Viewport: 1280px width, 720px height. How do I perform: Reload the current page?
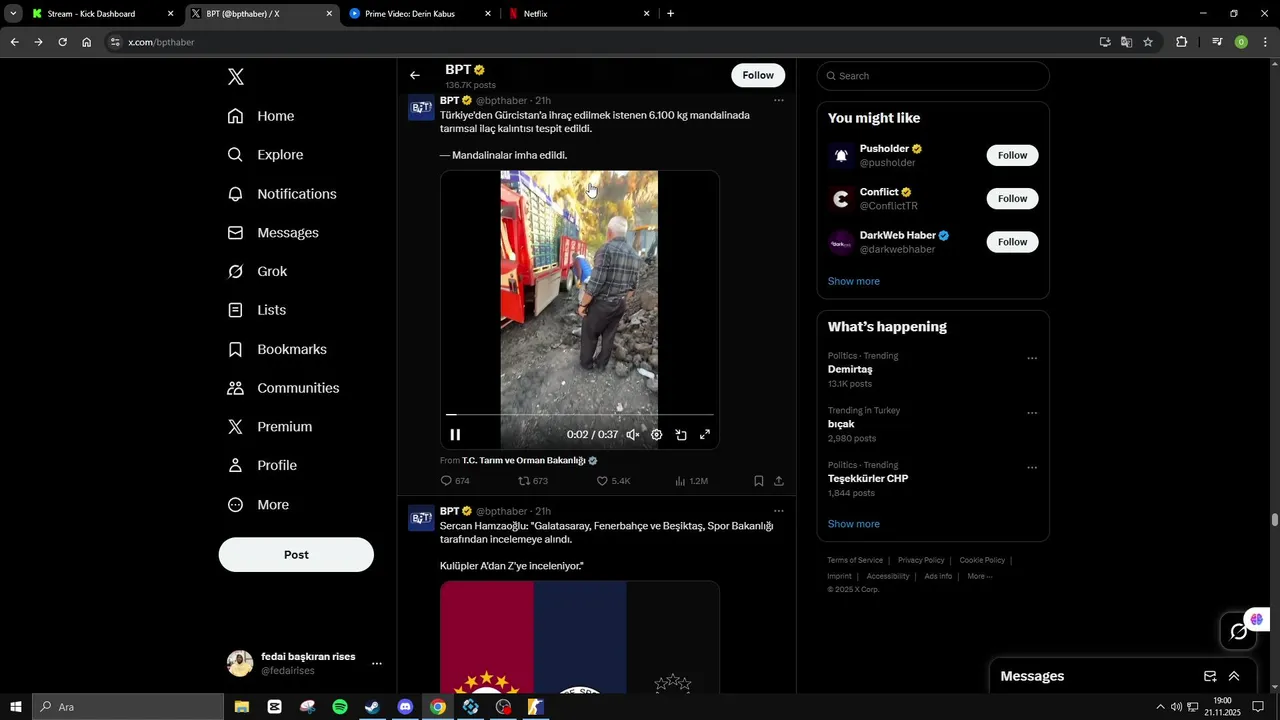62,42
